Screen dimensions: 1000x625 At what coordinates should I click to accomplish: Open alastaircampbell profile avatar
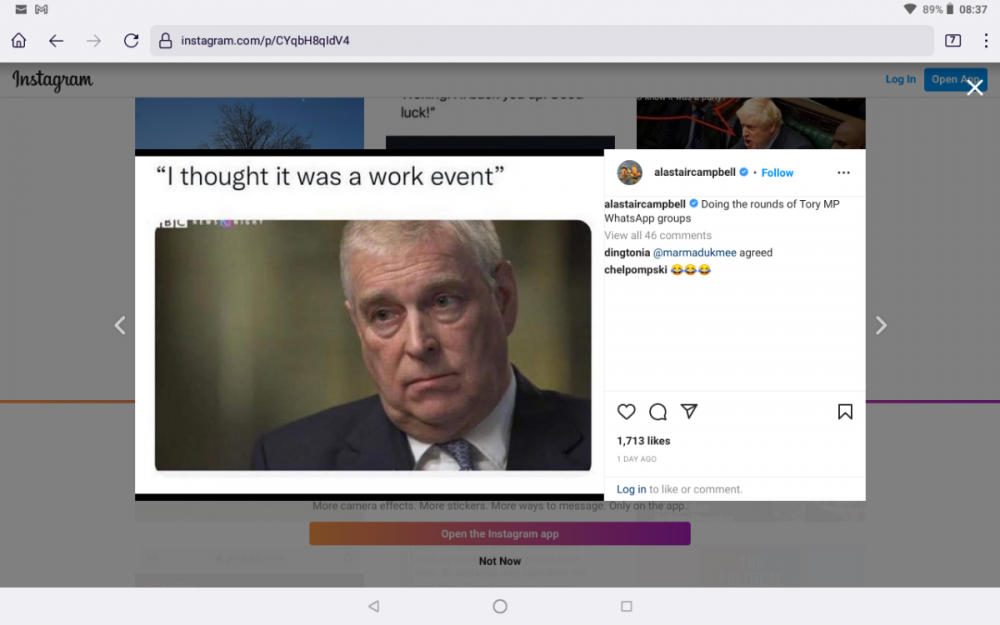click(629, 173)
